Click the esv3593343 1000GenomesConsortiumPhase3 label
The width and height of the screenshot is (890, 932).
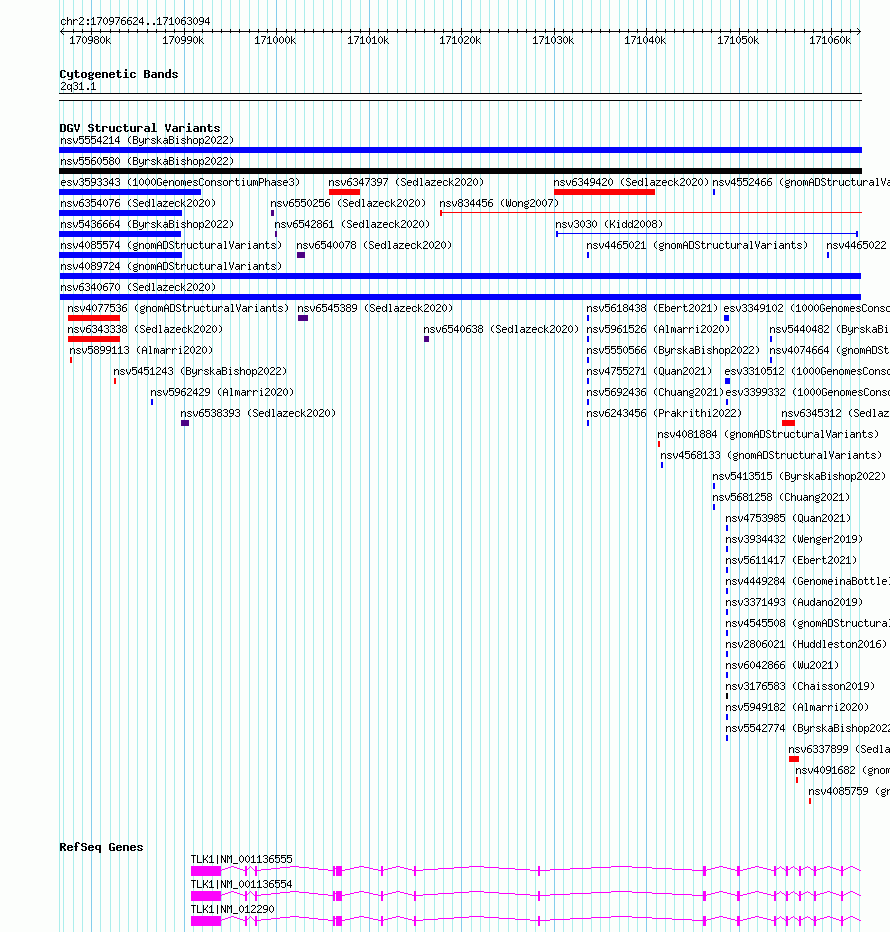point(180,182)
